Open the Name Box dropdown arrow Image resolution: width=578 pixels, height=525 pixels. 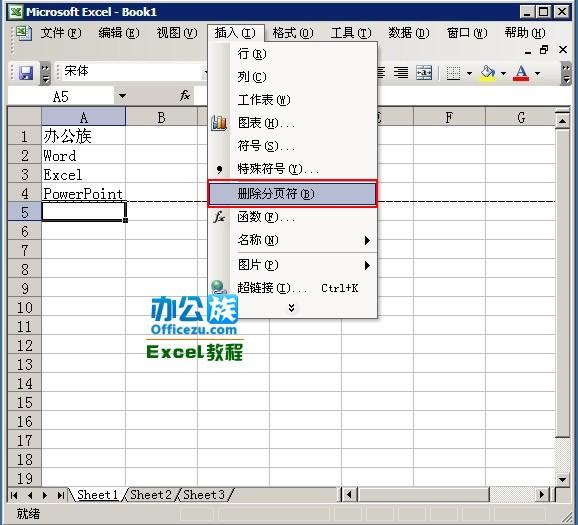coord(122,96)
